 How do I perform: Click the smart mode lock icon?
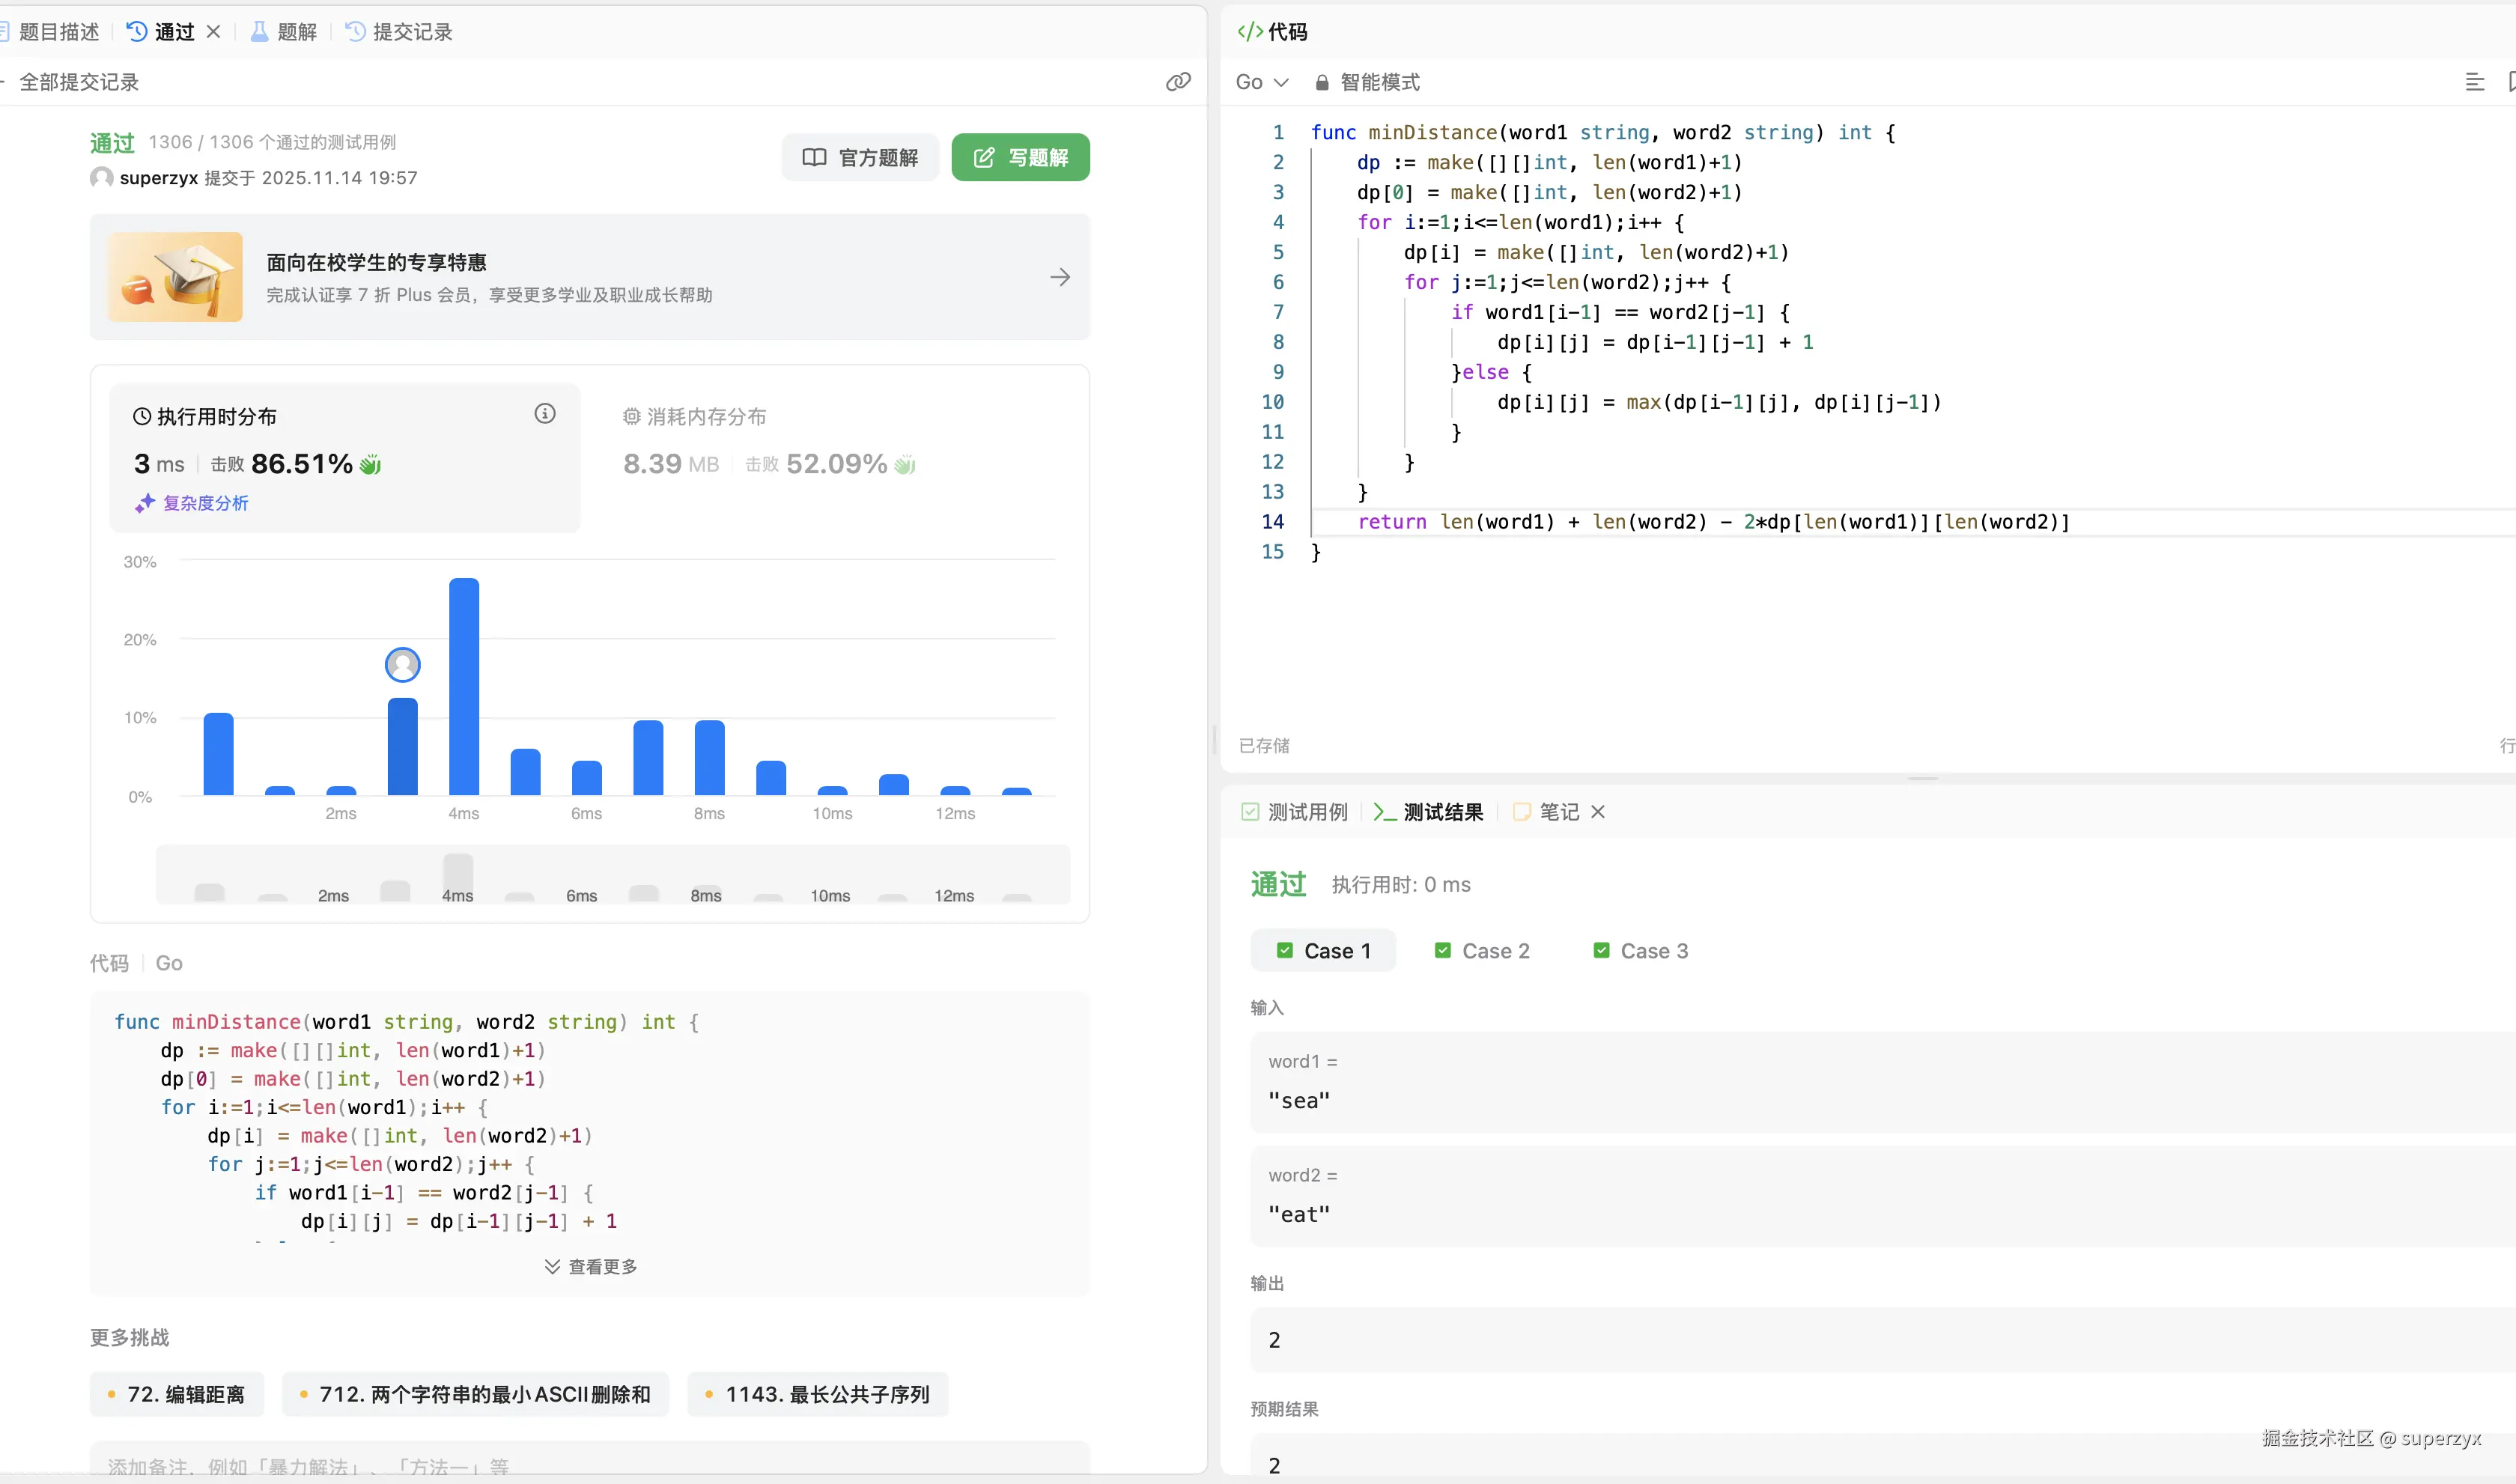pos(1322,83)
